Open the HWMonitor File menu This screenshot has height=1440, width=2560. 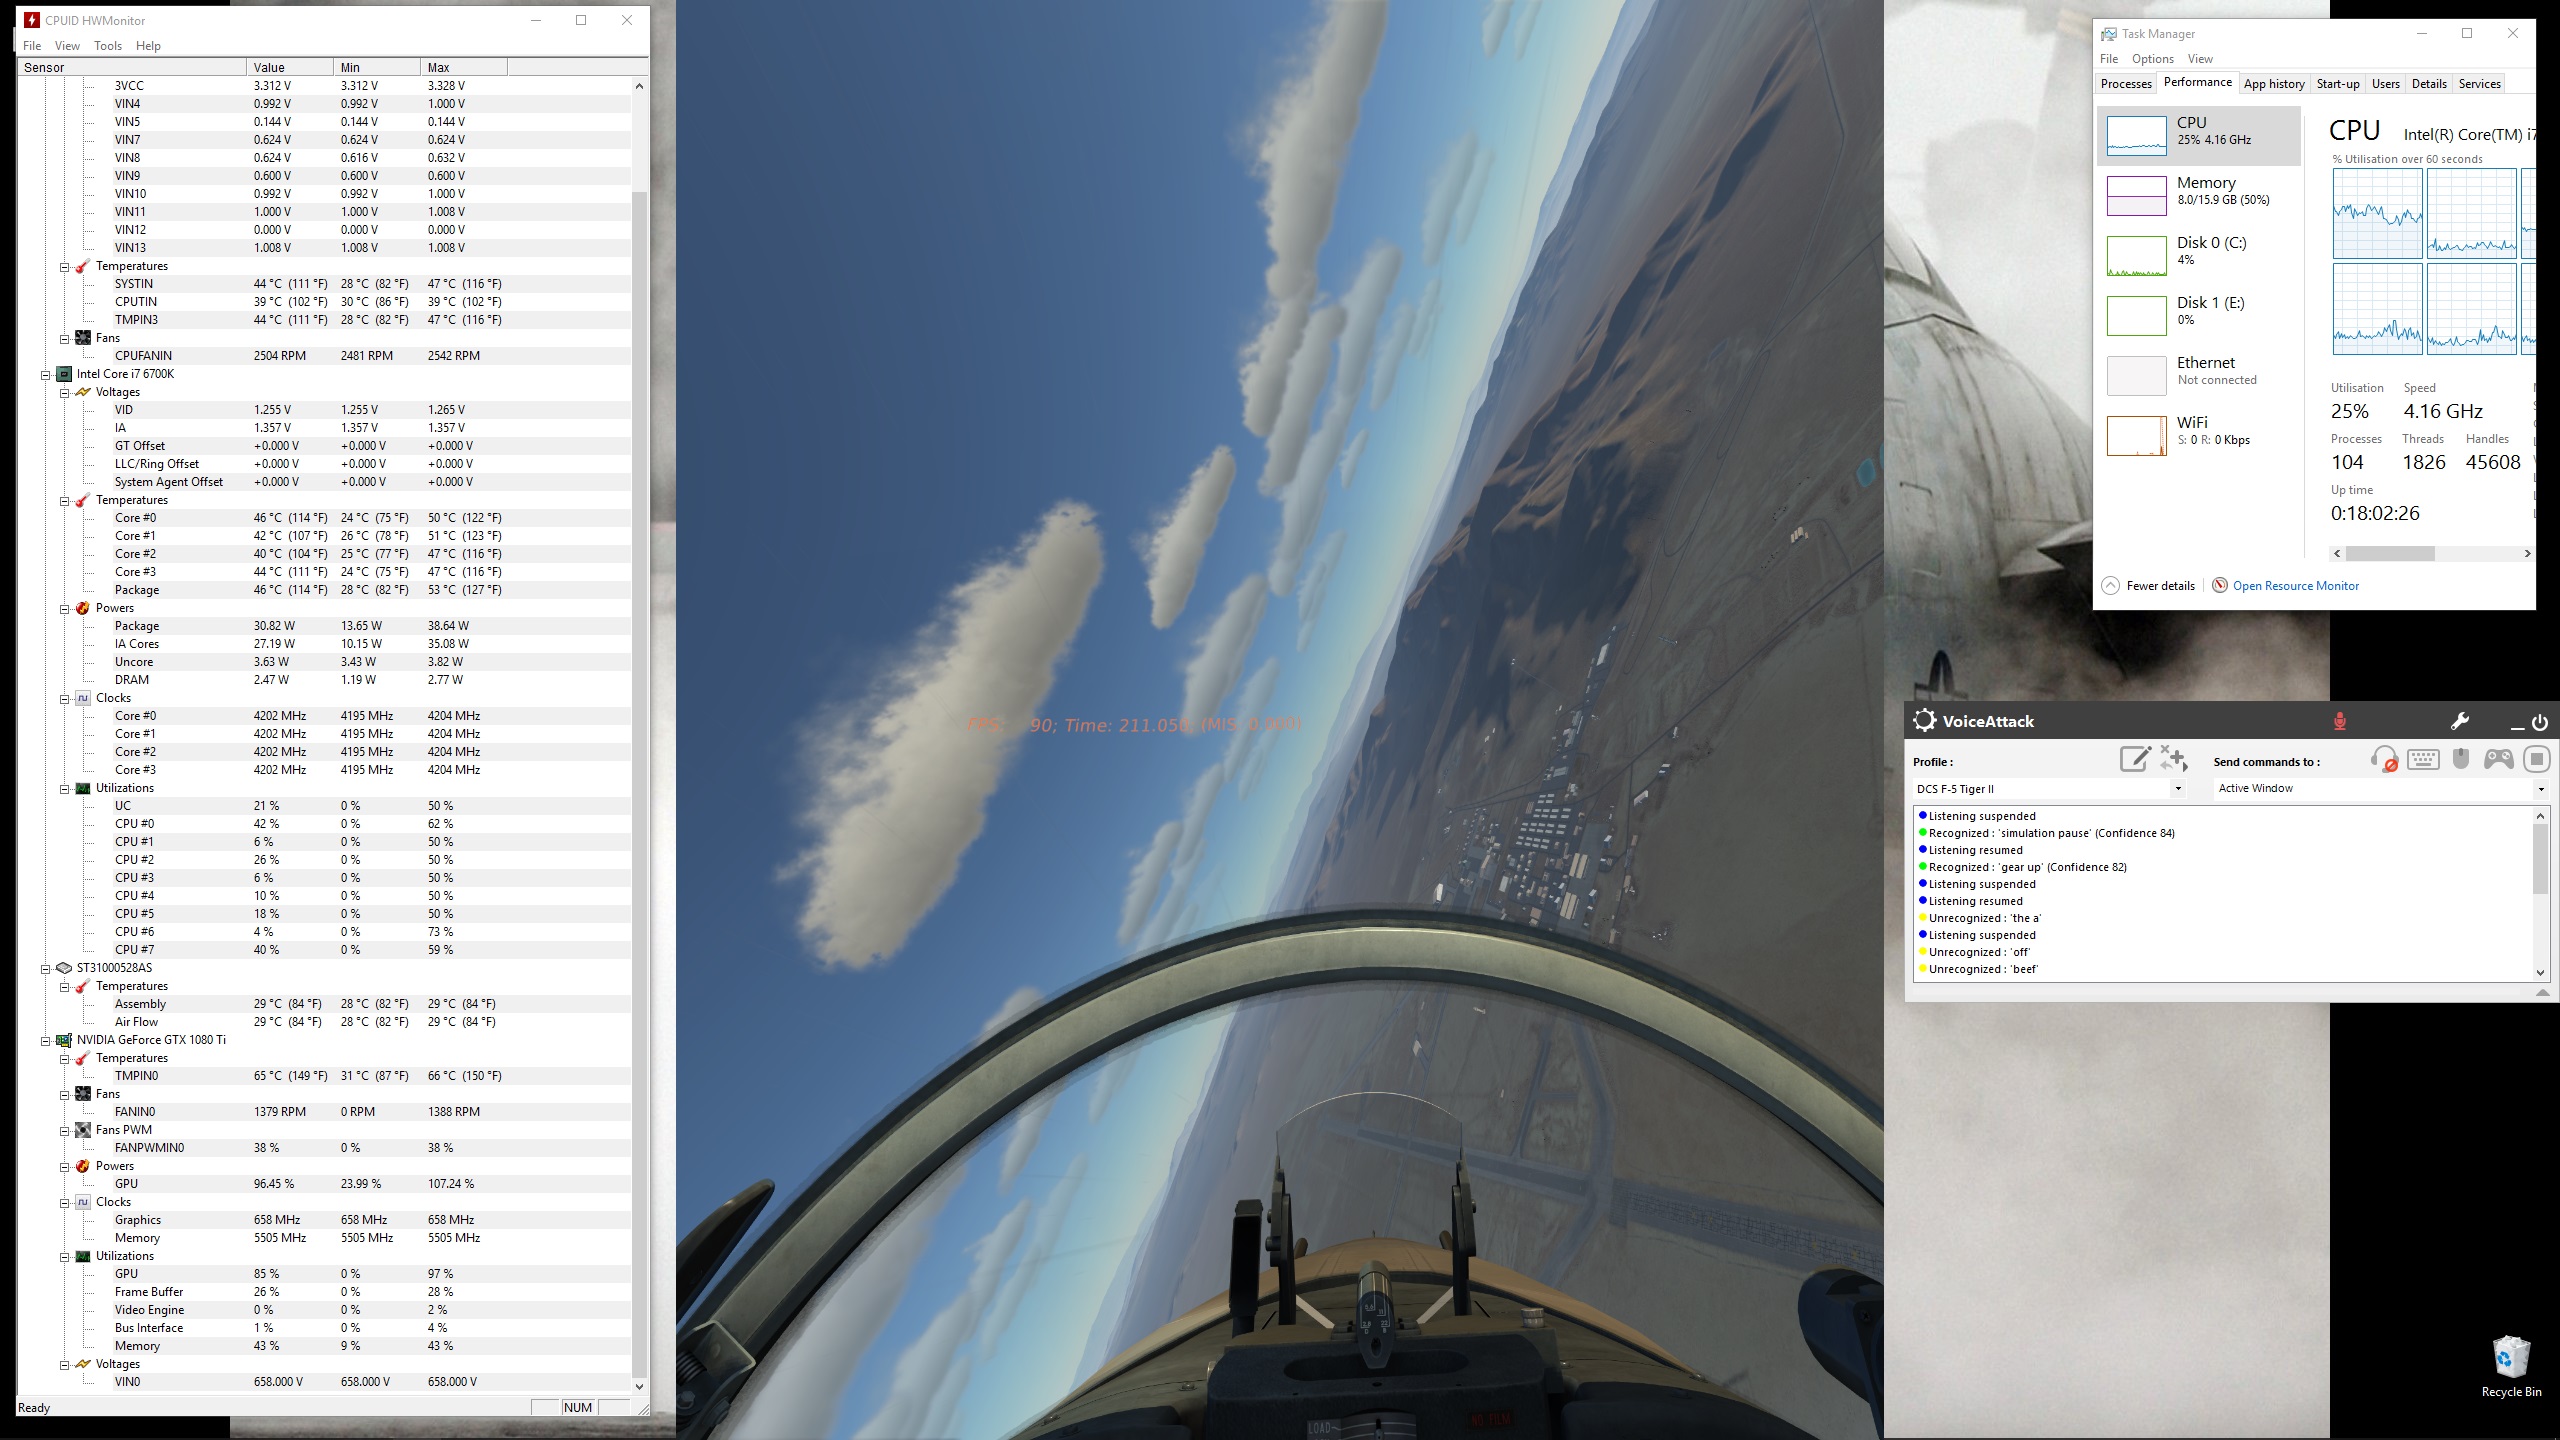[32, 46]
